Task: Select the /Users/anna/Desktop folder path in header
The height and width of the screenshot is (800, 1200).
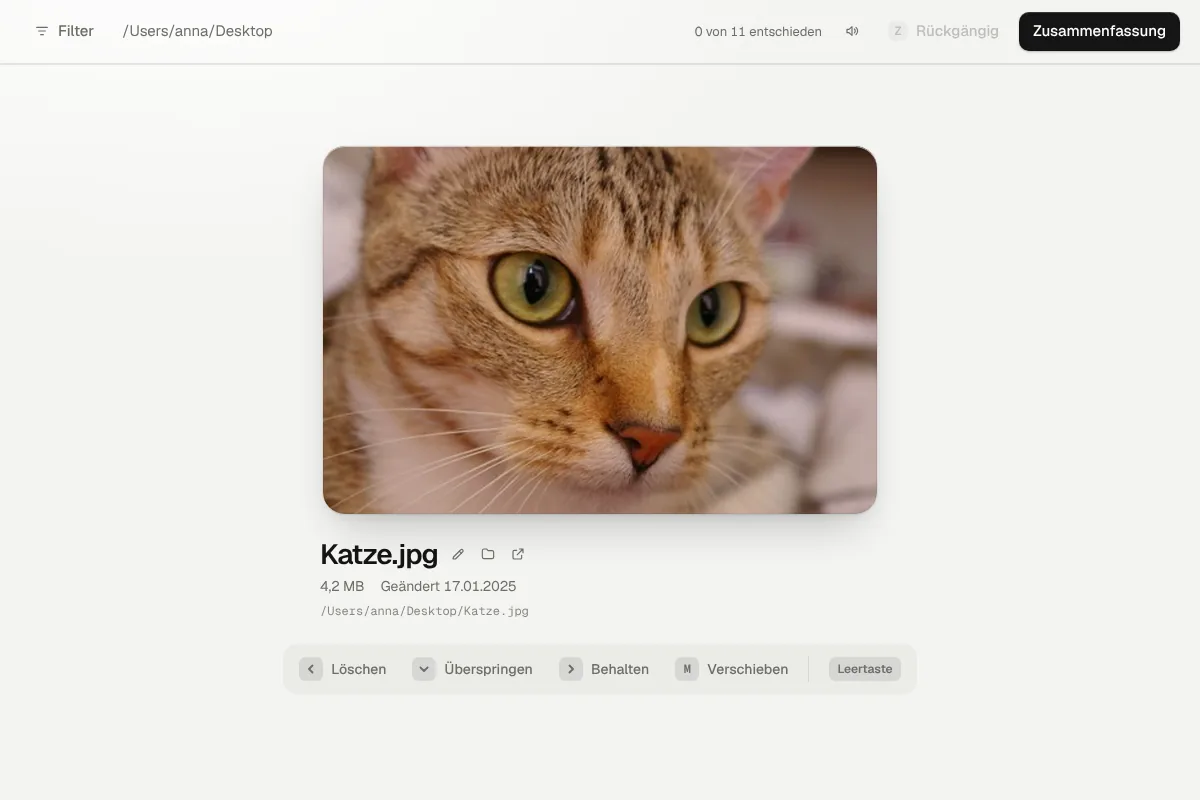Action: (198, 31)
